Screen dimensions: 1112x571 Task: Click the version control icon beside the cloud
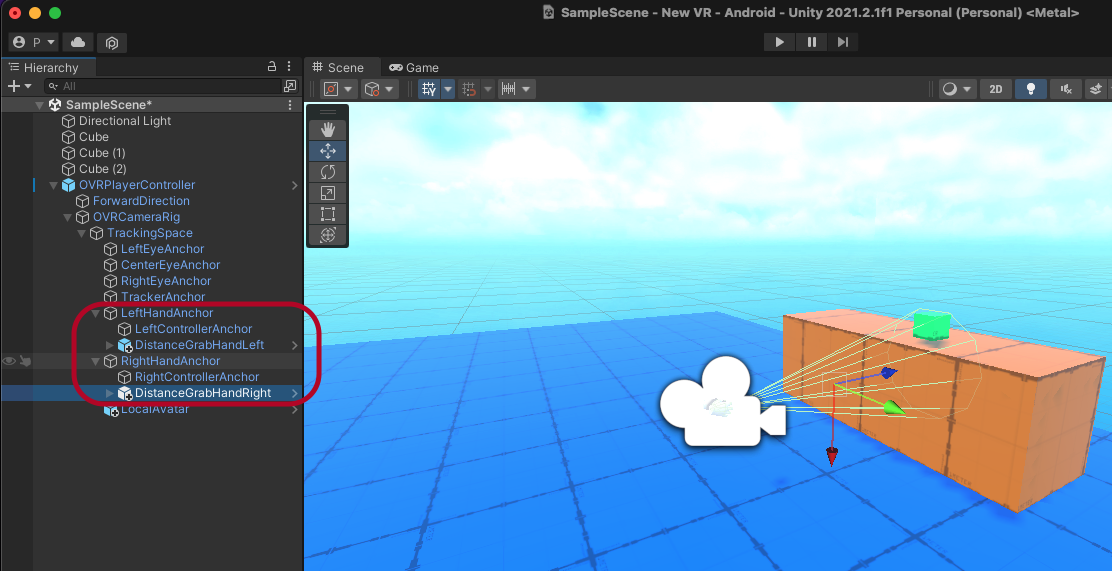click(x=112, y=43)
